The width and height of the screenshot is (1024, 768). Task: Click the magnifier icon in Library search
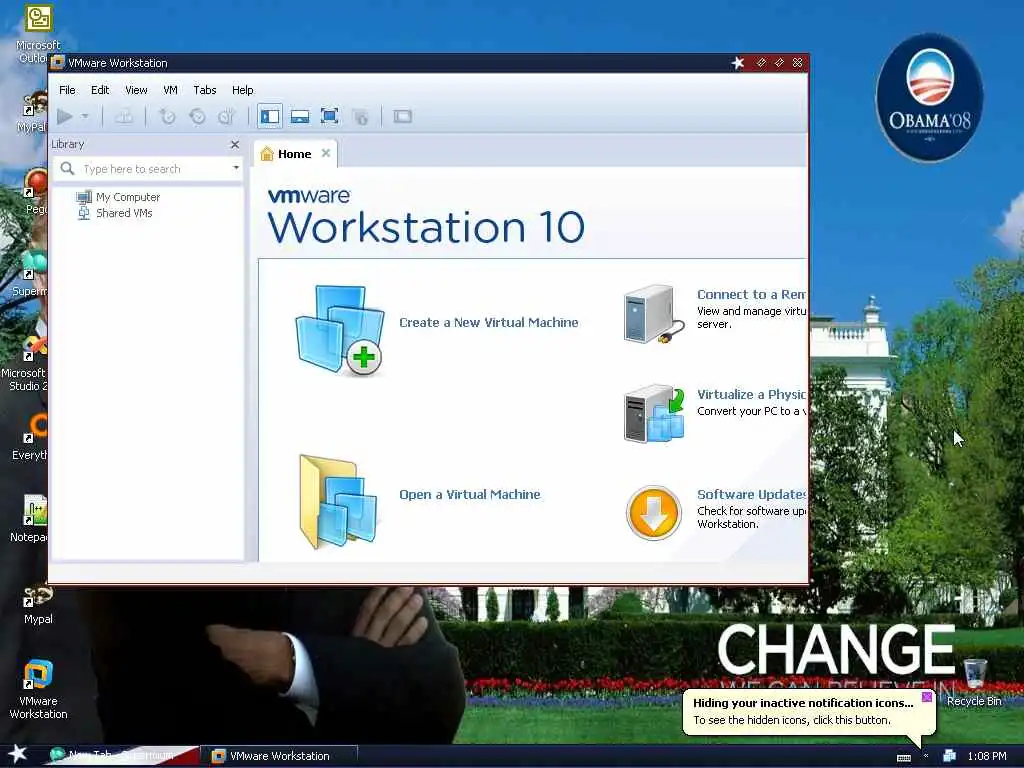point(67,168)
